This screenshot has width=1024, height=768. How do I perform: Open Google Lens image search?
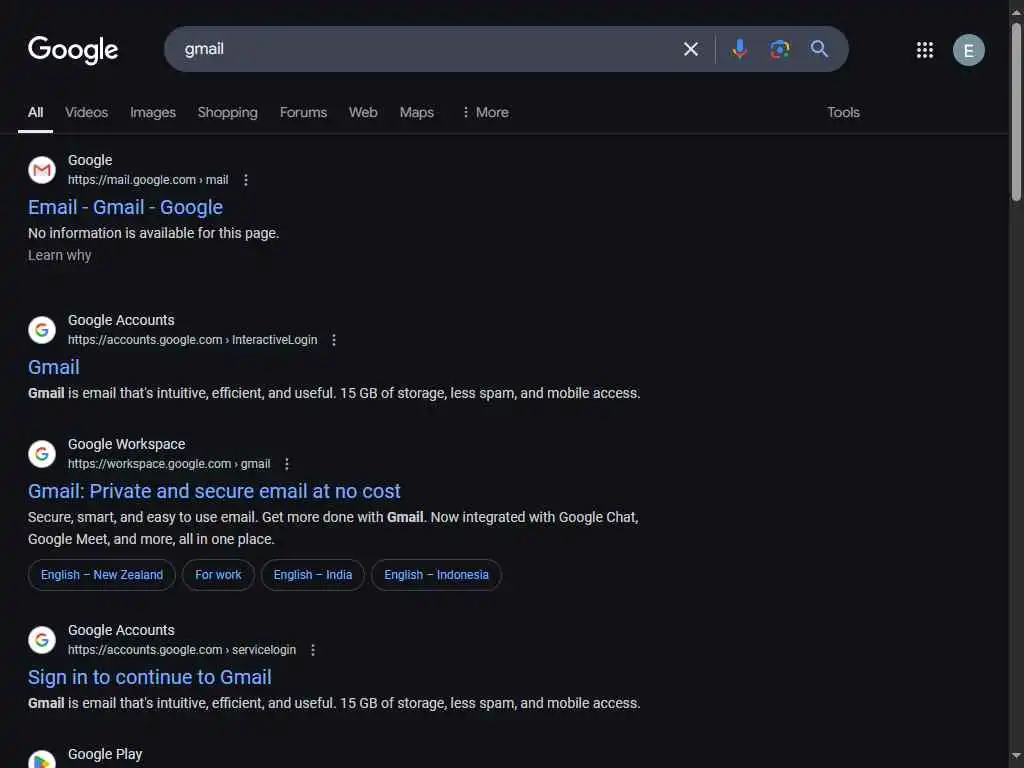(779, 49)
